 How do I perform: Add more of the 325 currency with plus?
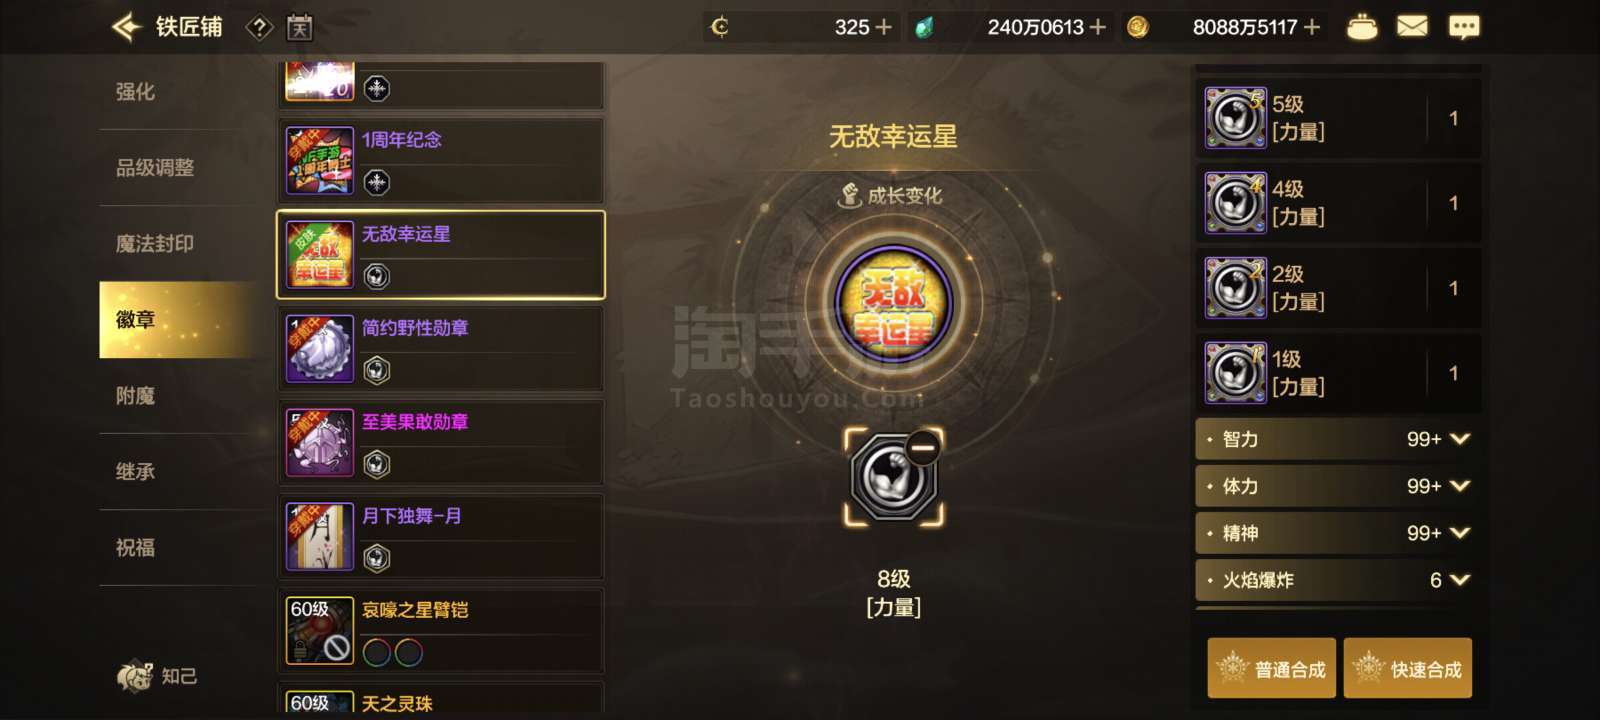(x=883, y=27)
